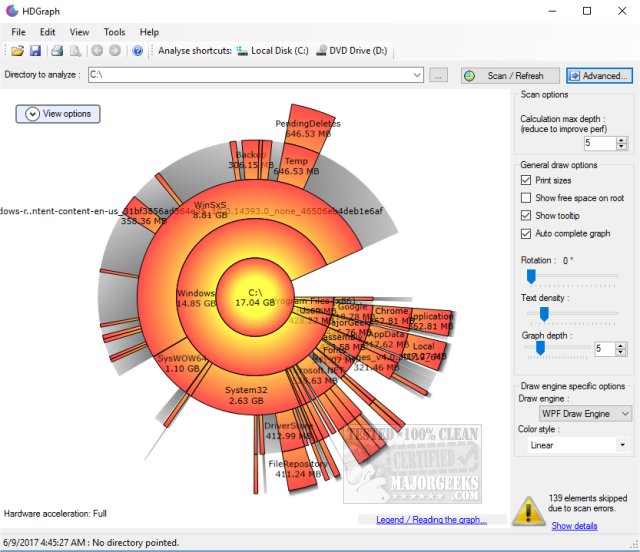Click the save floppy disk icon
The width and height of the screenshot is (640, 552).
point(35,51)
